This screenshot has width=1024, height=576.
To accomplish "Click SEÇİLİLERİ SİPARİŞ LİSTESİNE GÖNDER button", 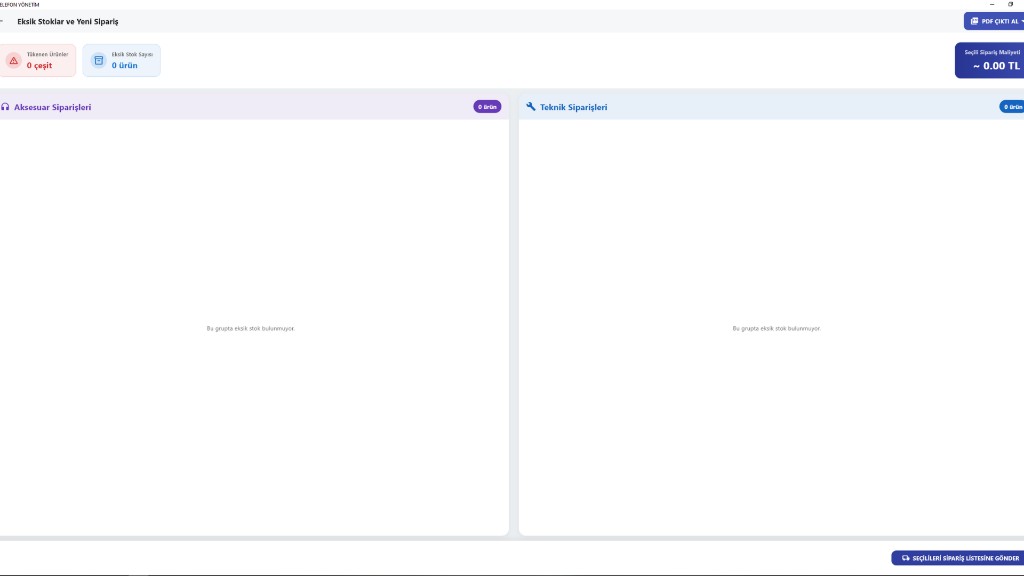I will (957, 558).
